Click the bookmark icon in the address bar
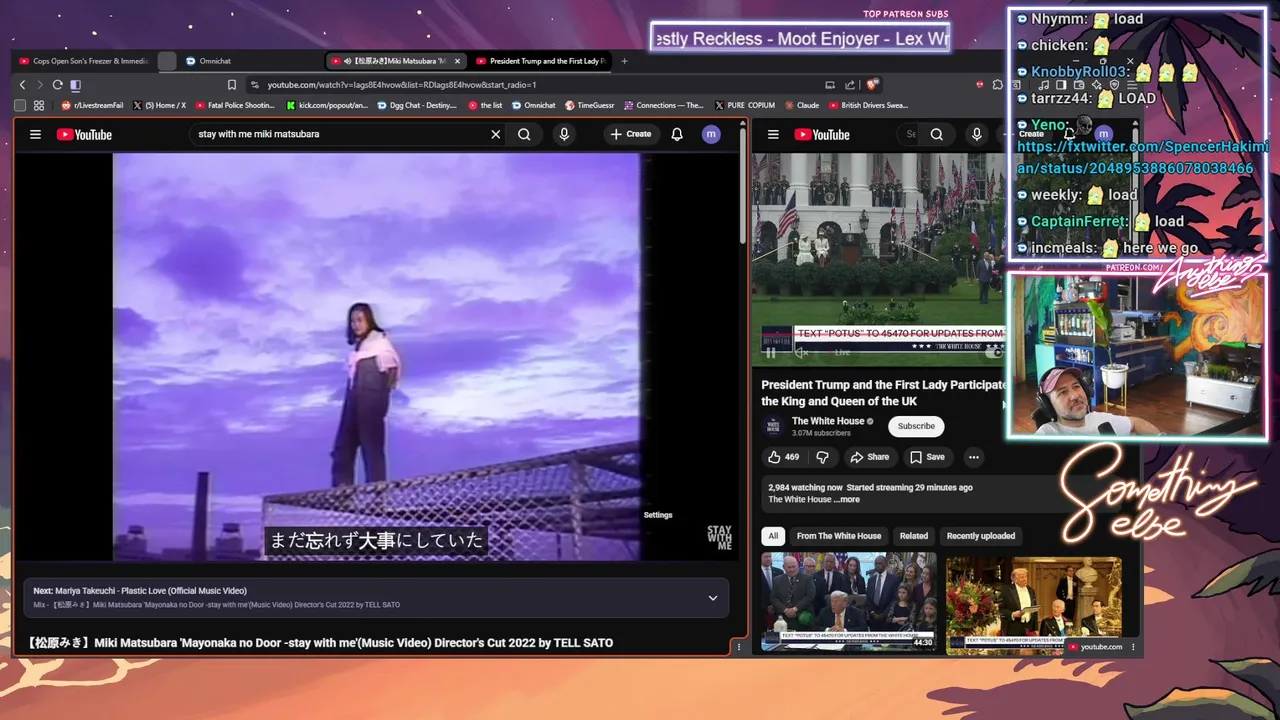 [x=232, y=85]
